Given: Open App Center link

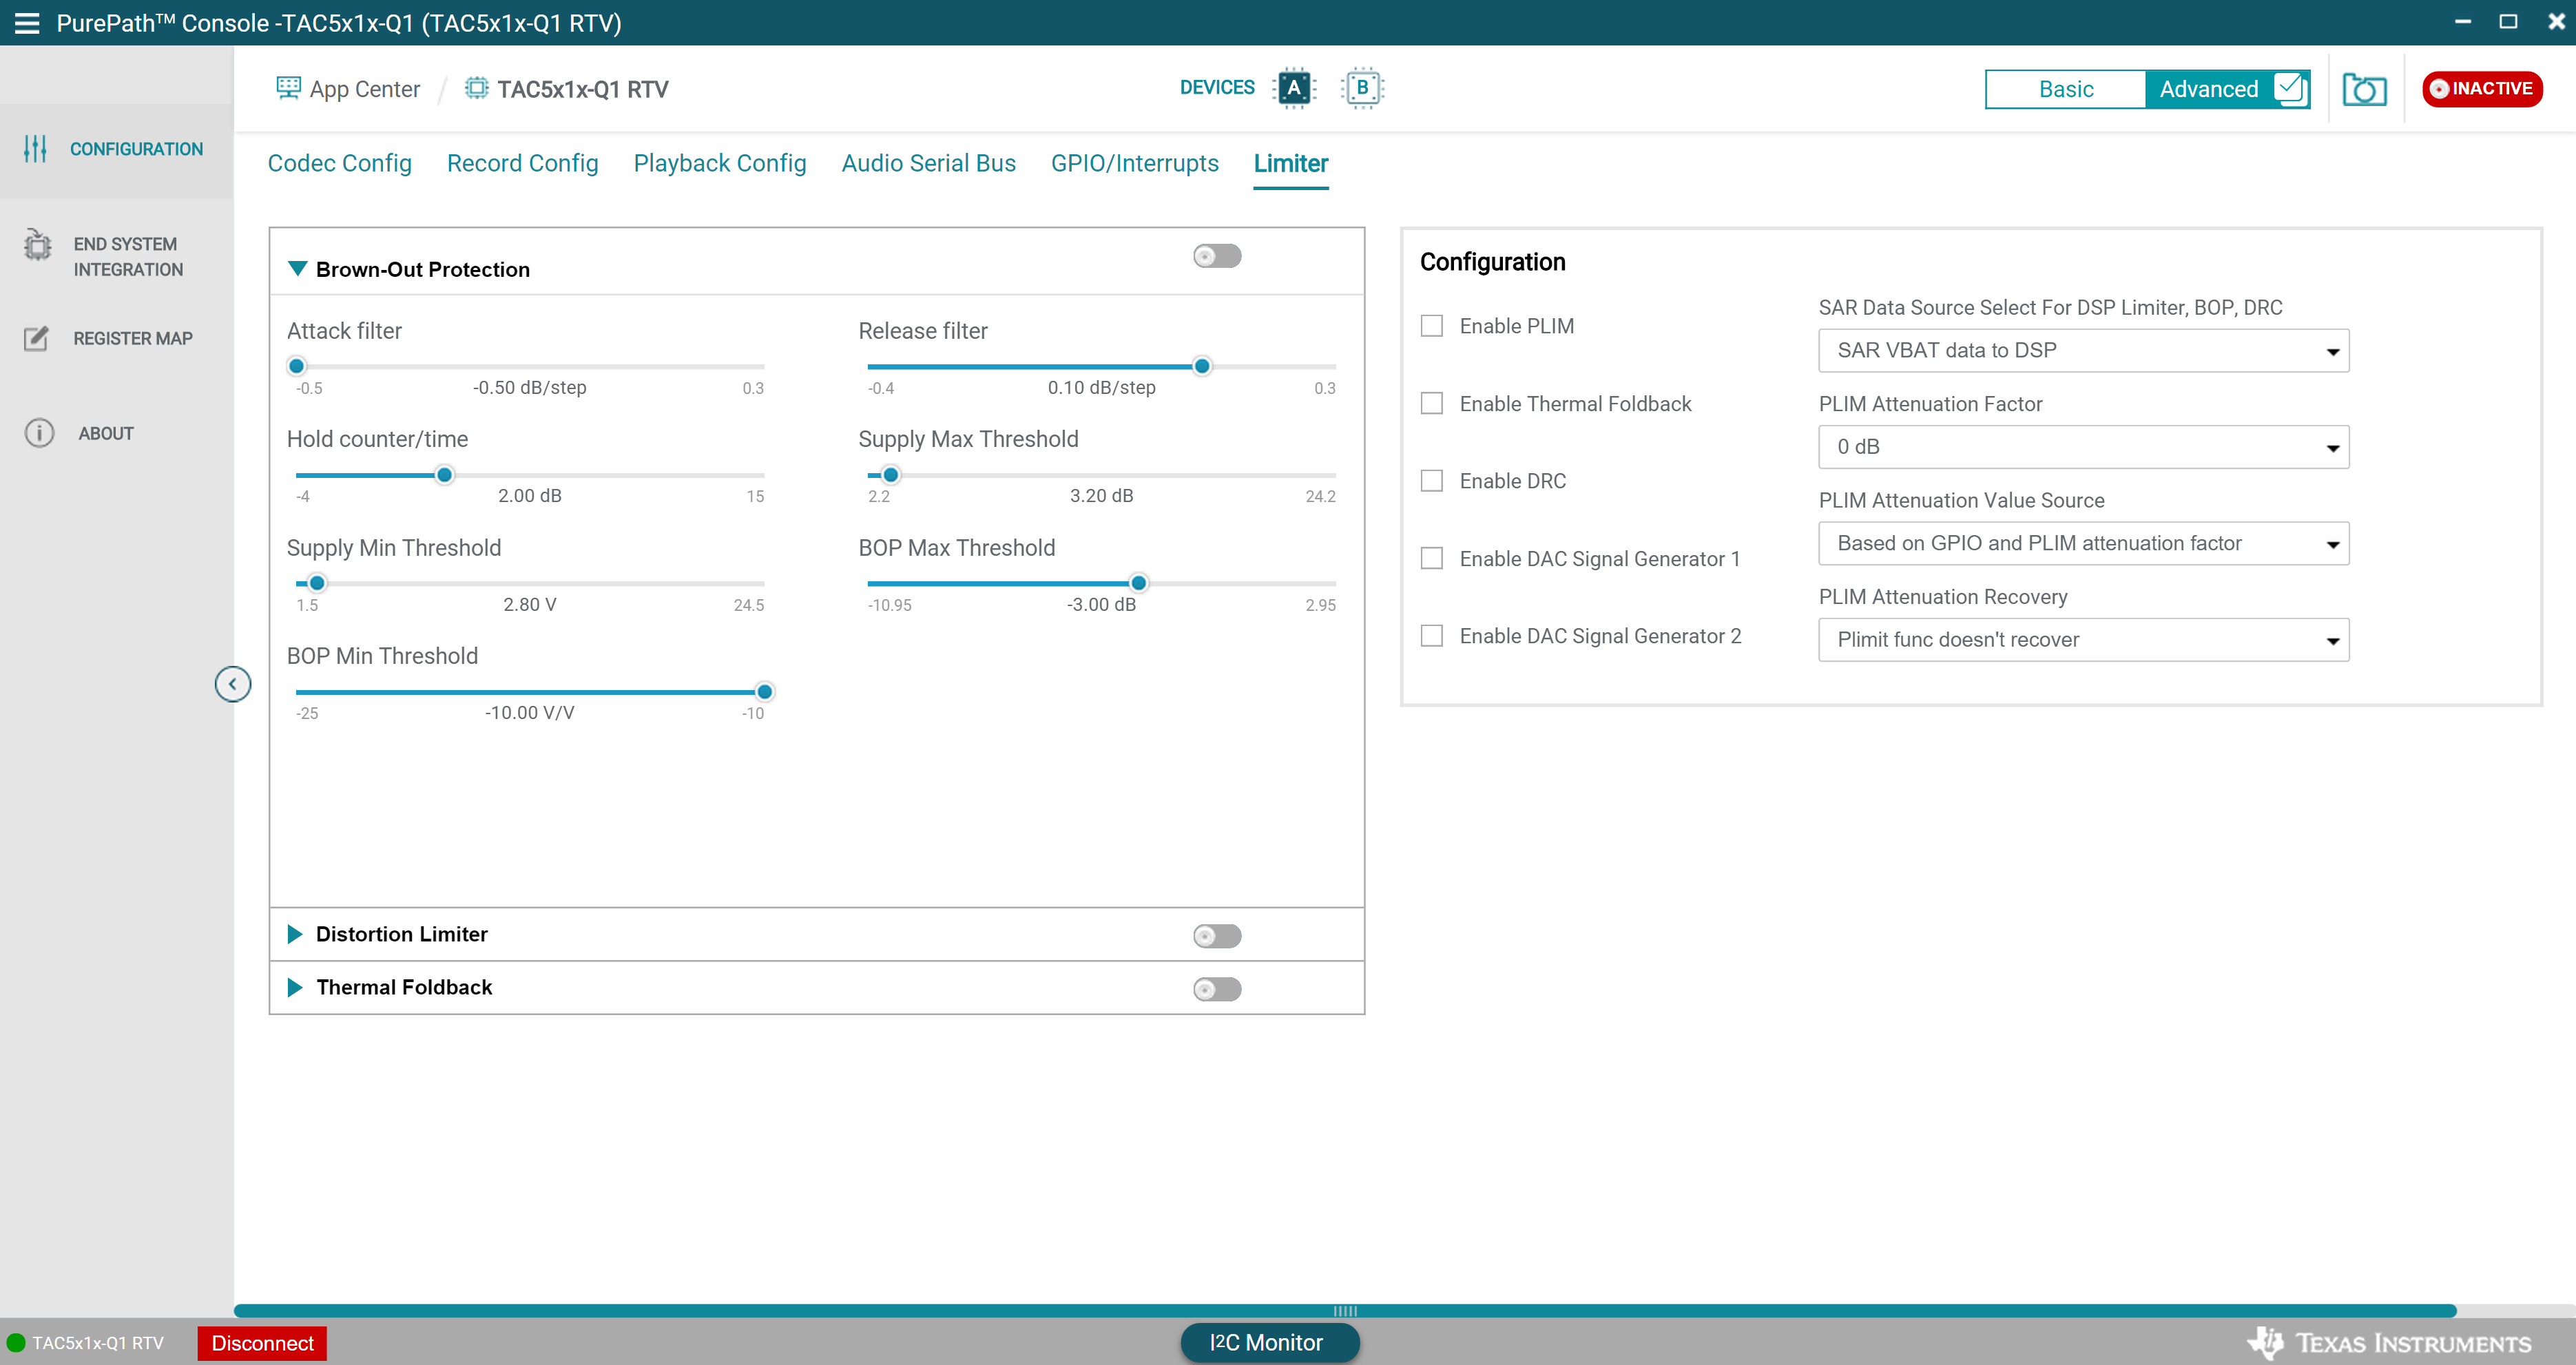Looking at the screenshot, I should click(x=364, y=89).
